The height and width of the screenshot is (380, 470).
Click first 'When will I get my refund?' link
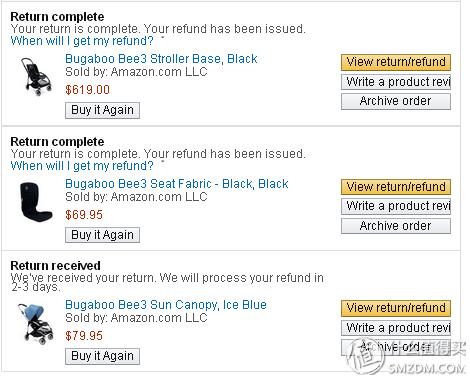[x=82, y=41]
